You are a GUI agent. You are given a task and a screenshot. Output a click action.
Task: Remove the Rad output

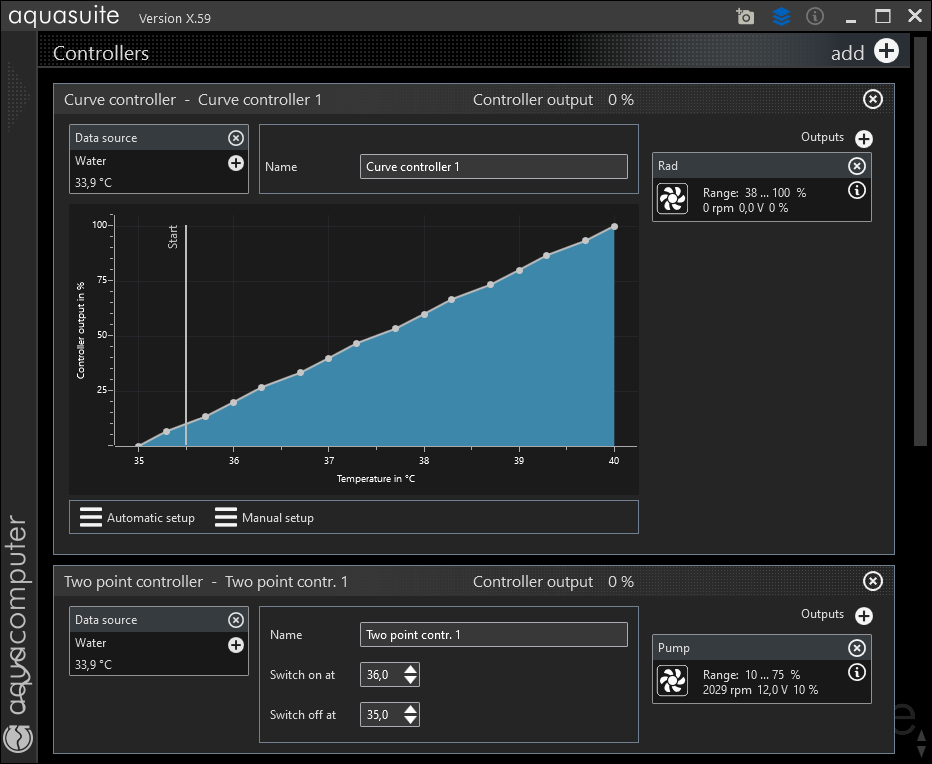pos(857,166)
